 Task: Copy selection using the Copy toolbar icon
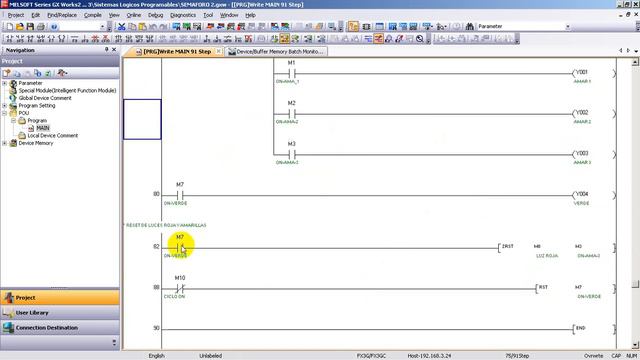pos(132,27)
